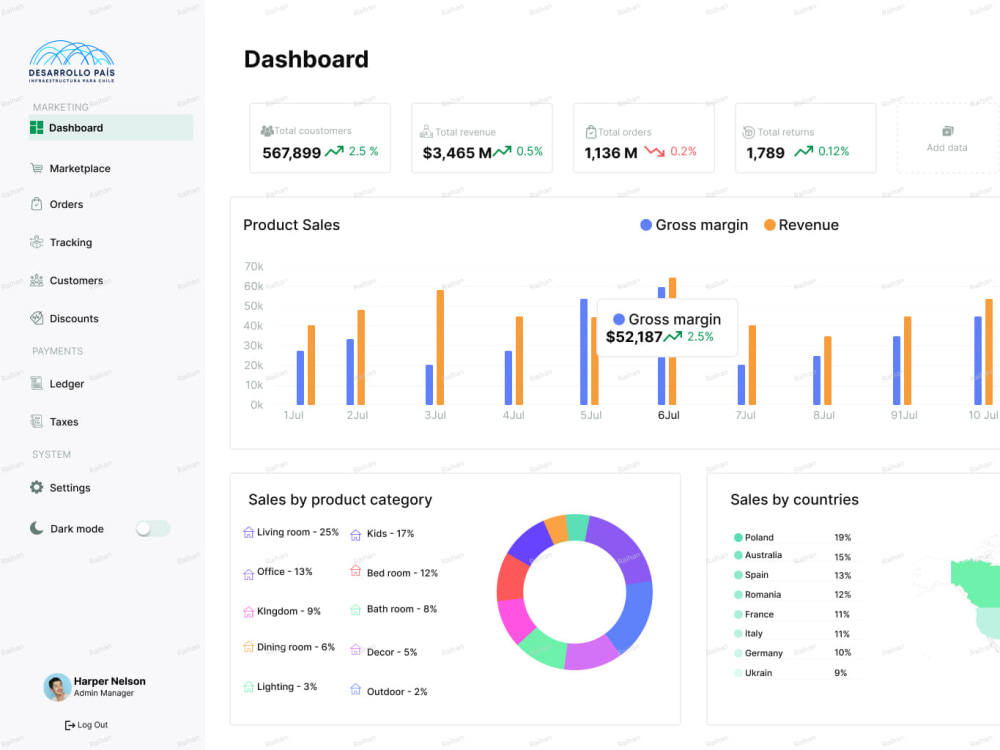The width and height of the screenshot is (1000, 750).
Task: Go to the Orders page
Action: tap(57, 204)
